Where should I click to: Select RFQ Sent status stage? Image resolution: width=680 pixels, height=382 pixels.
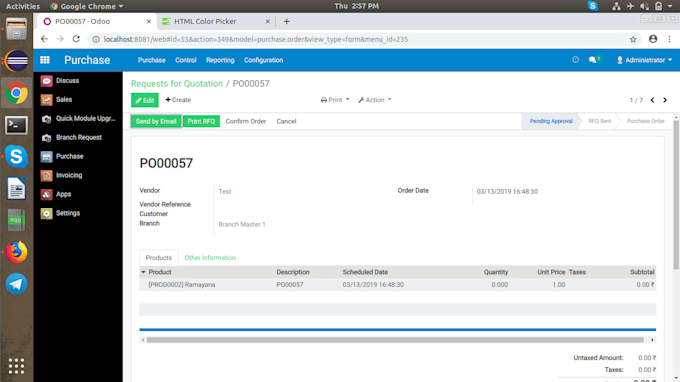(x=599, y=121)
